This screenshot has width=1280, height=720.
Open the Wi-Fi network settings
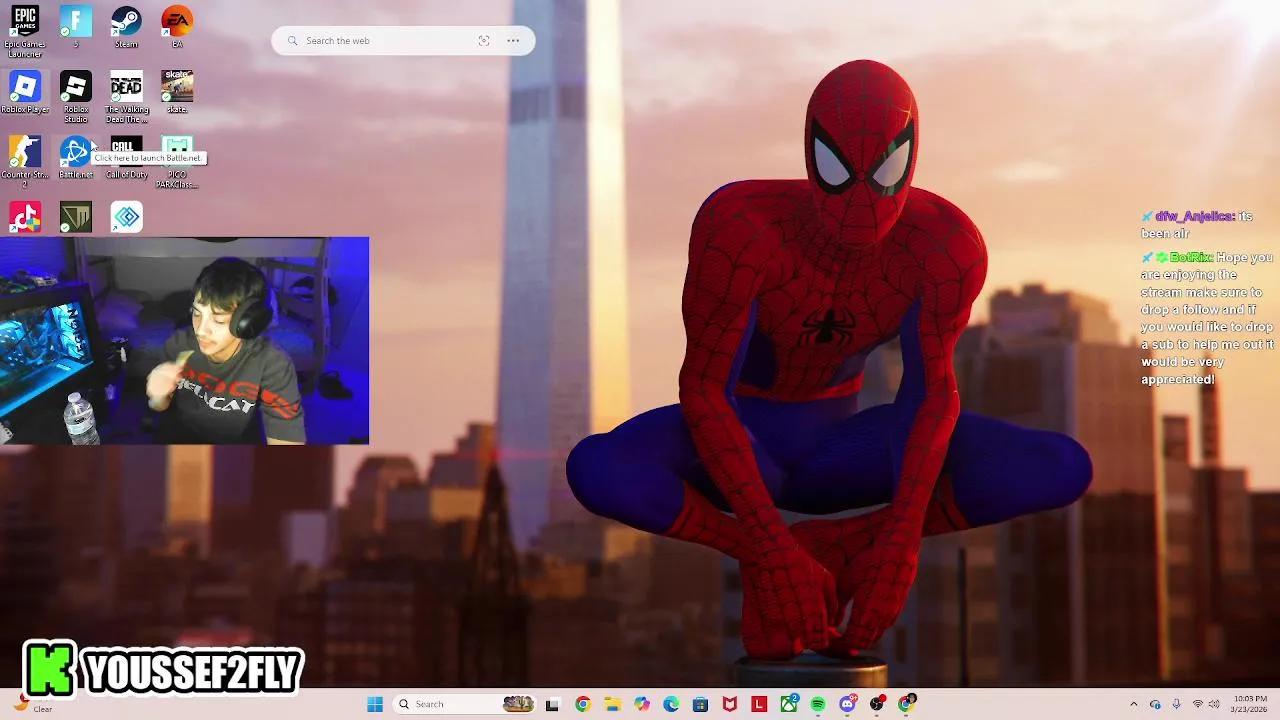coord(1197,704)
